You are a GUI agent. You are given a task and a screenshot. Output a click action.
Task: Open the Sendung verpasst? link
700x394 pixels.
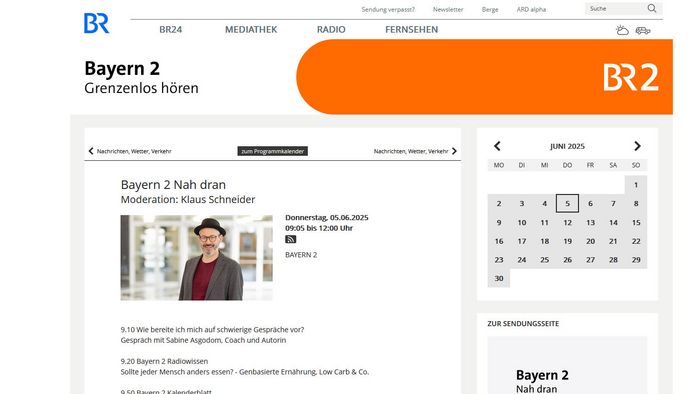(388, 9)
